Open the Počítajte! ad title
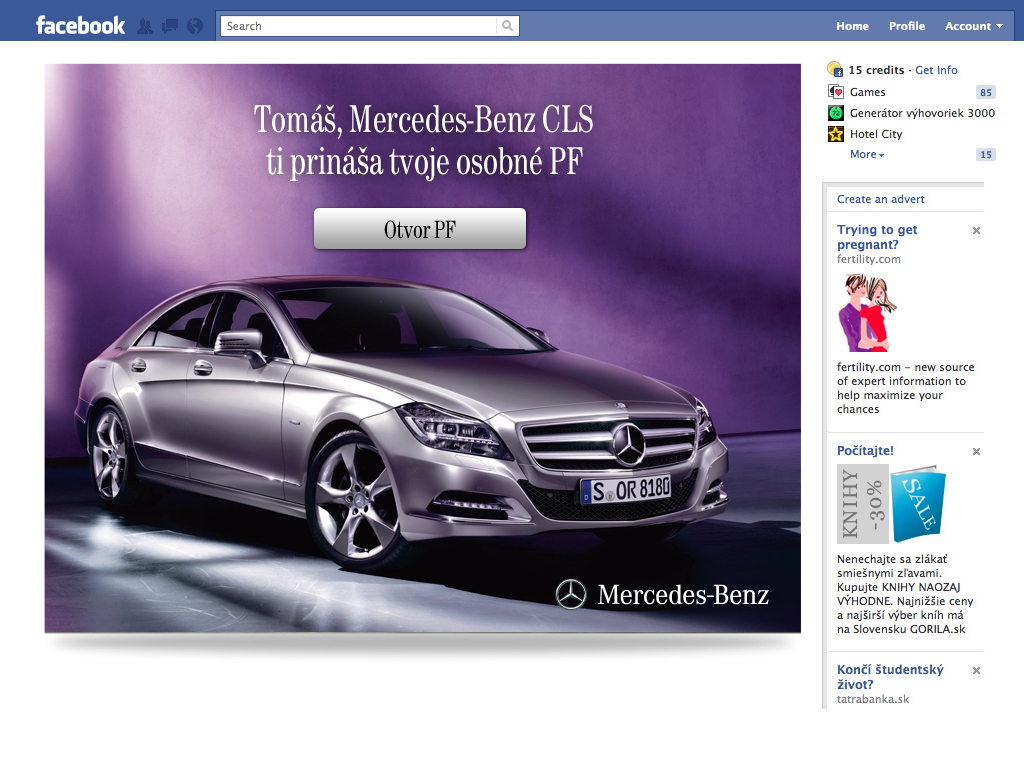 click(x=865, y=450)
